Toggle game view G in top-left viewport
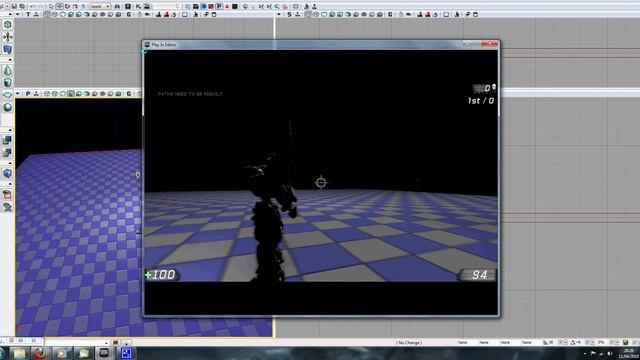 point(129,14)
